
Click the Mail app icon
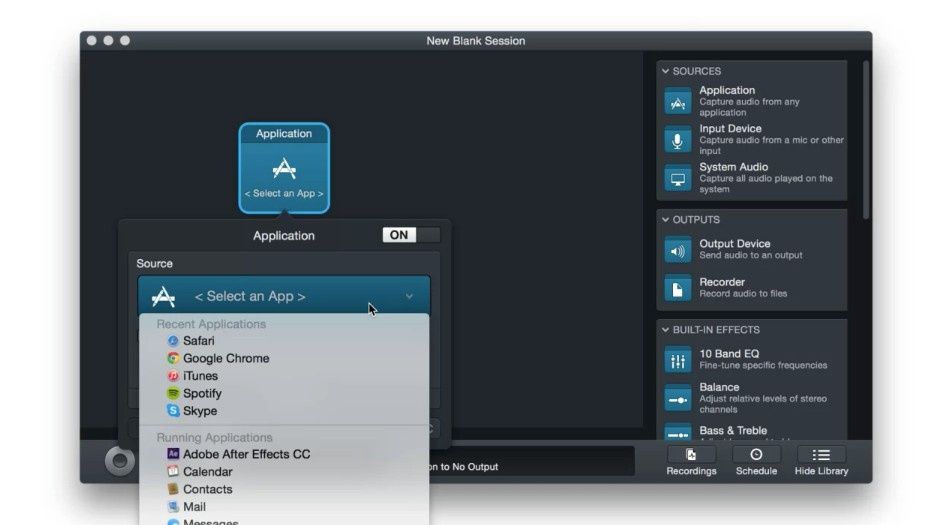[173, 506]
